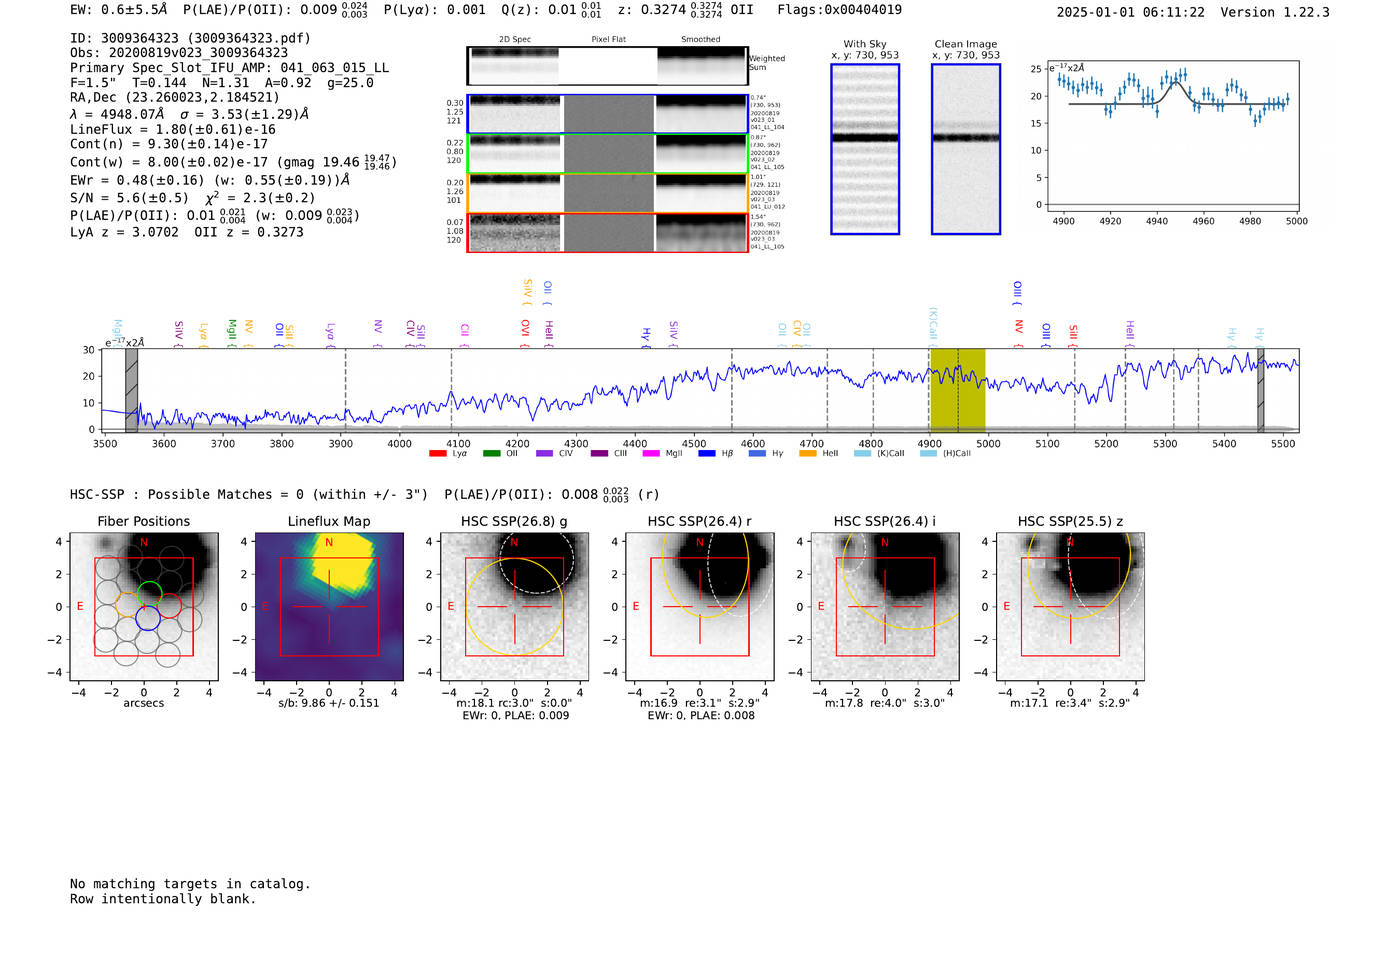Open the HSC SSP(26.4) r cutout
This screenshot has width=1400, height=953.
[700, 607]
